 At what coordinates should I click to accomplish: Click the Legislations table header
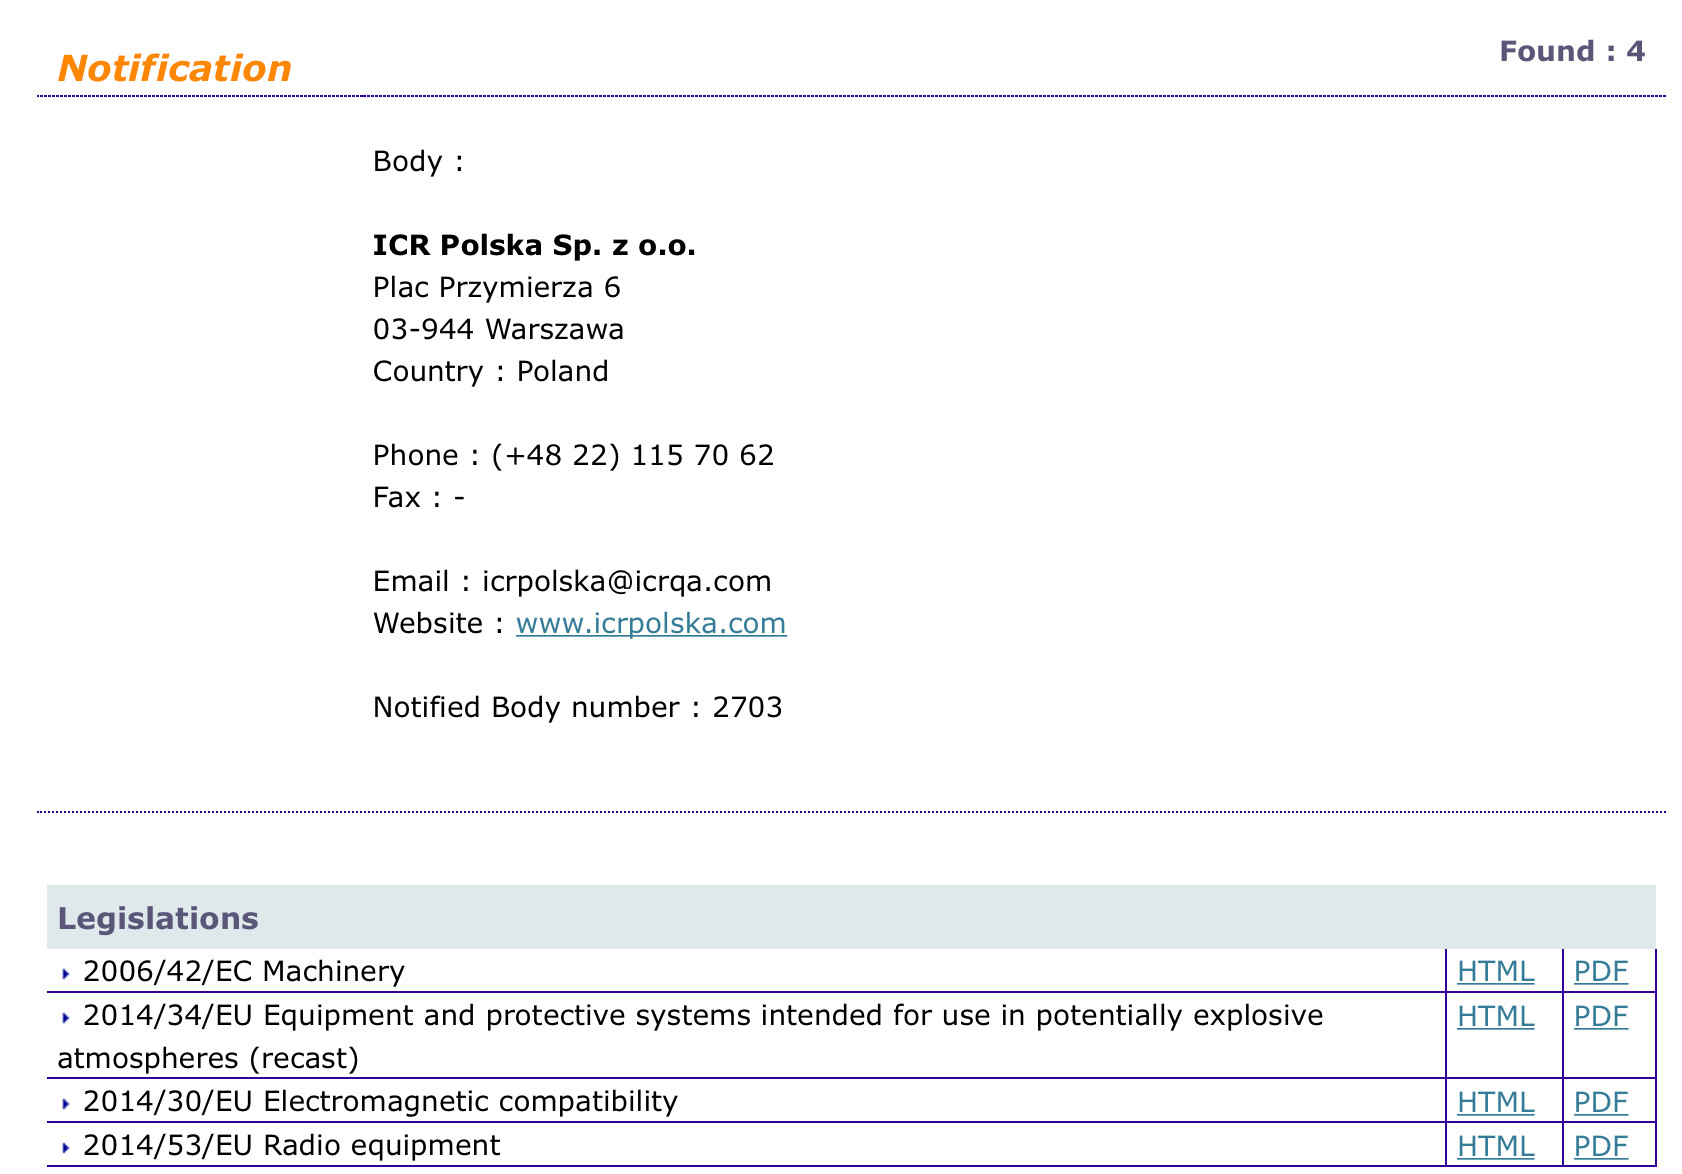[x=158, y=918]
